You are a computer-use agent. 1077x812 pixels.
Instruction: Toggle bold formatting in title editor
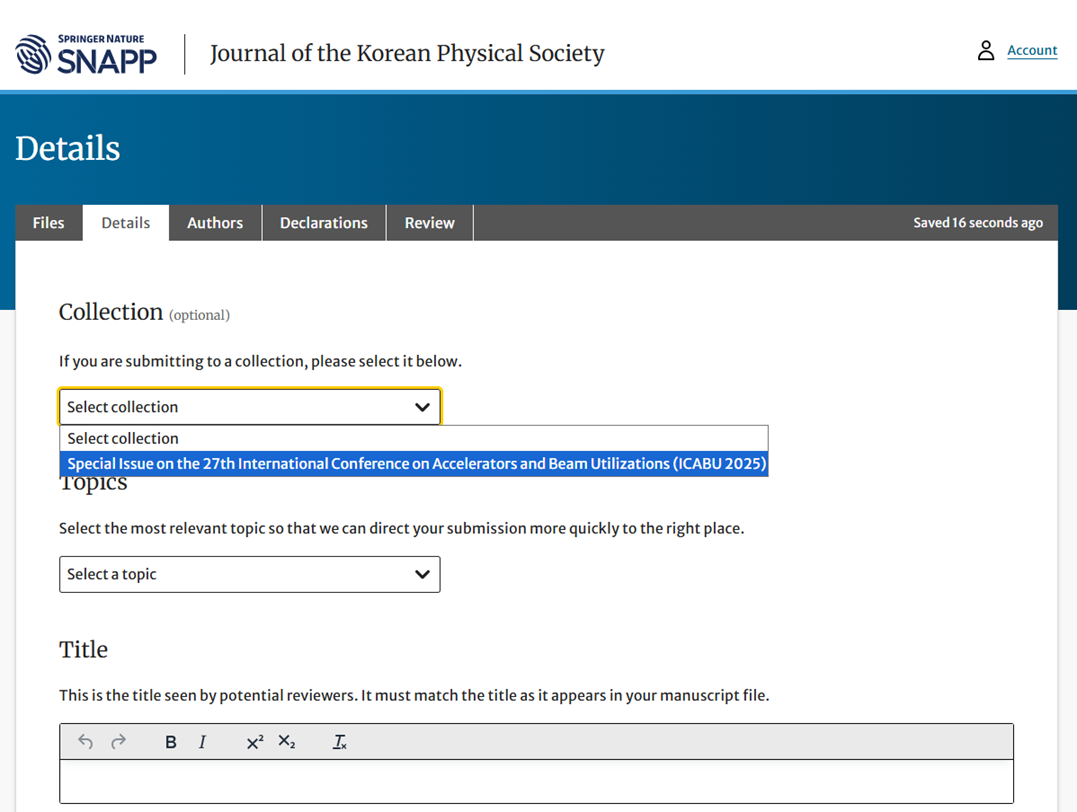click(x=171, y=742)
